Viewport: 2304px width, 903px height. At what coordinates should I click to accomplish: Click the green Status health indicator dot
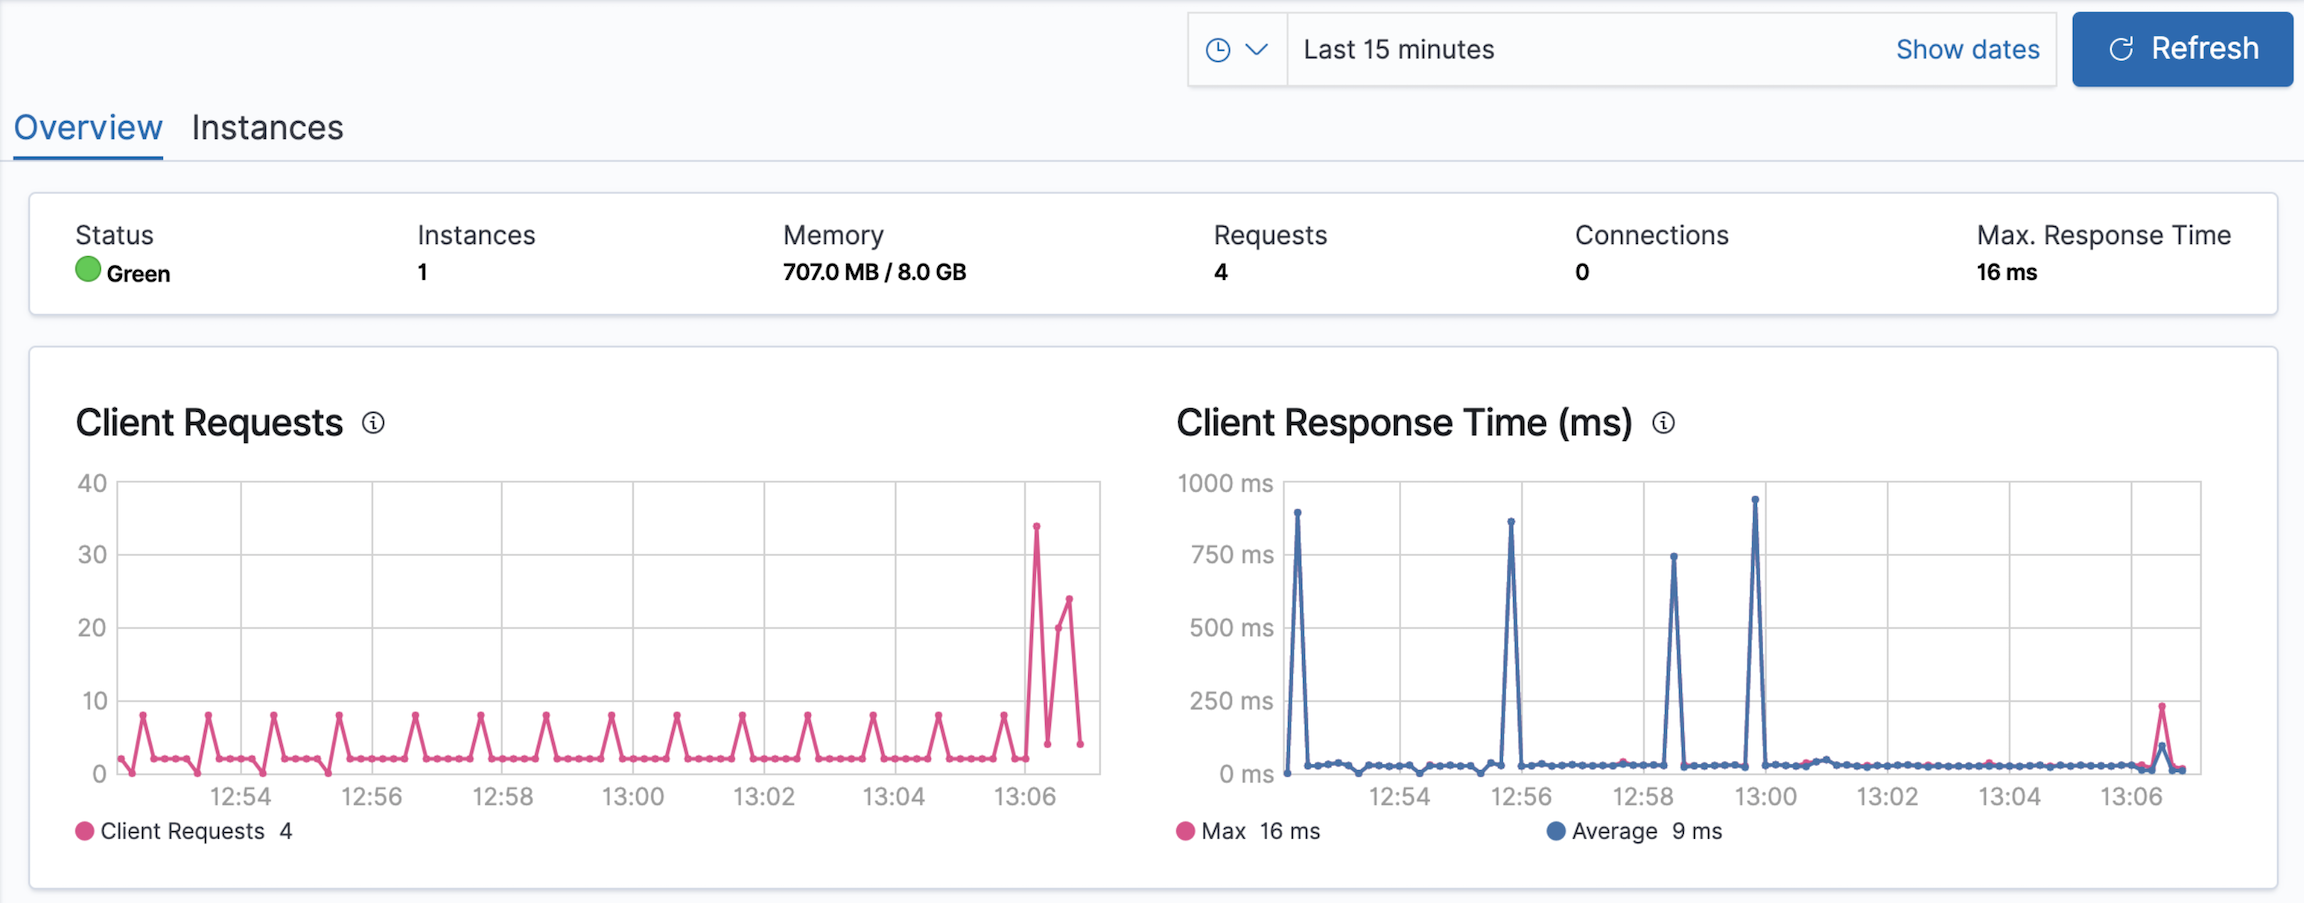(x=86, y=268)
